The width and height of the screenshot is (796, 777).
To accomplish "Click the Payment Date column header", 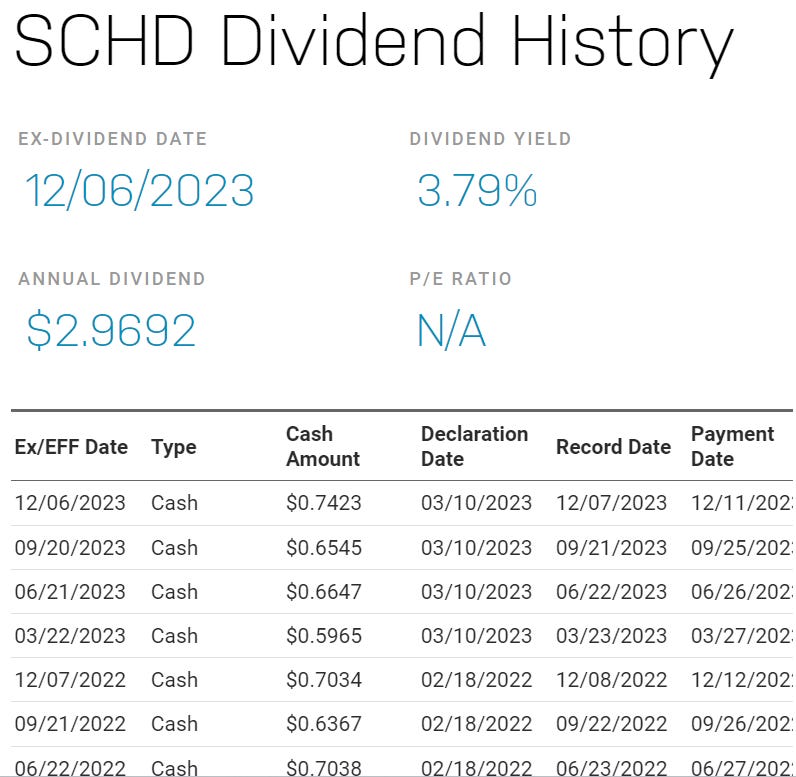I will click(x=733, y=447).
